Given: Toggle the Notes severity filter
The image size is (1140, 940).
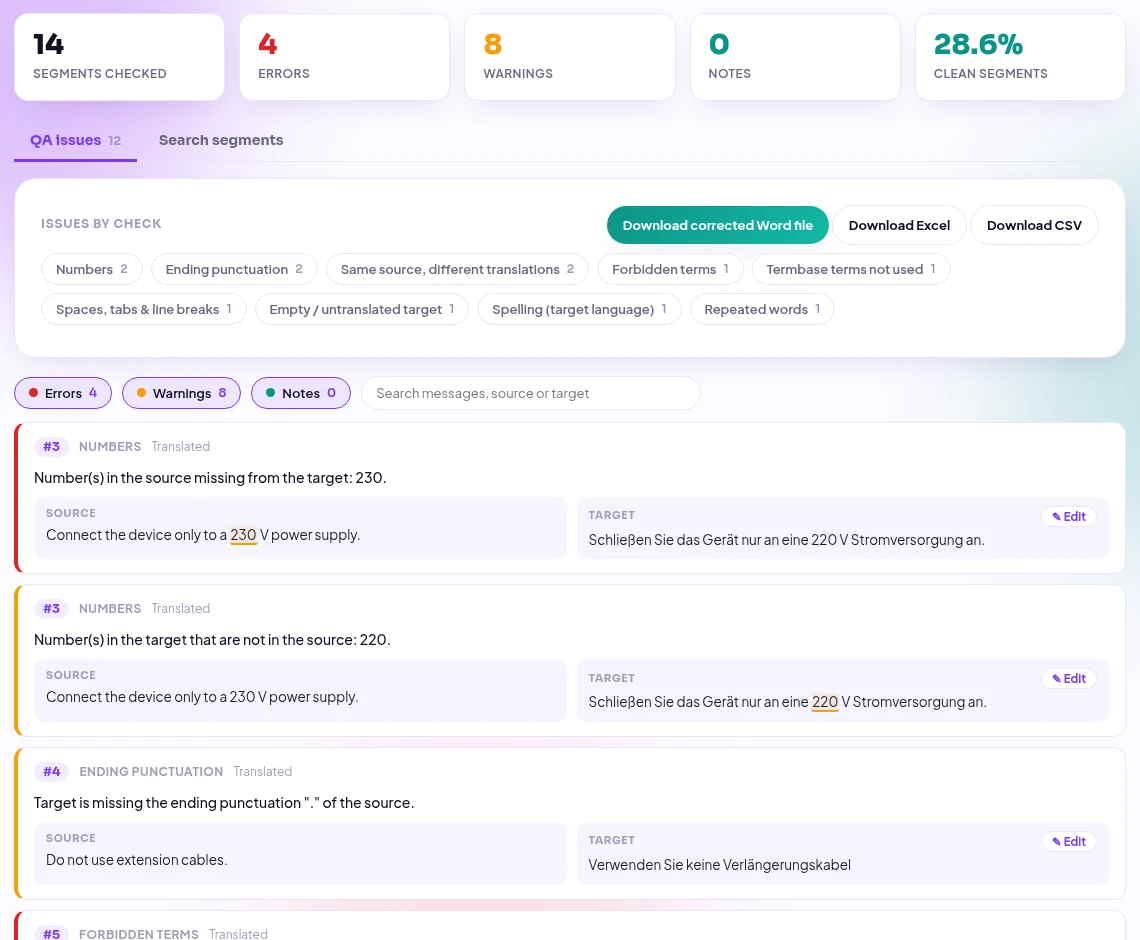Looking at the screenshot, I should (300, 393).
